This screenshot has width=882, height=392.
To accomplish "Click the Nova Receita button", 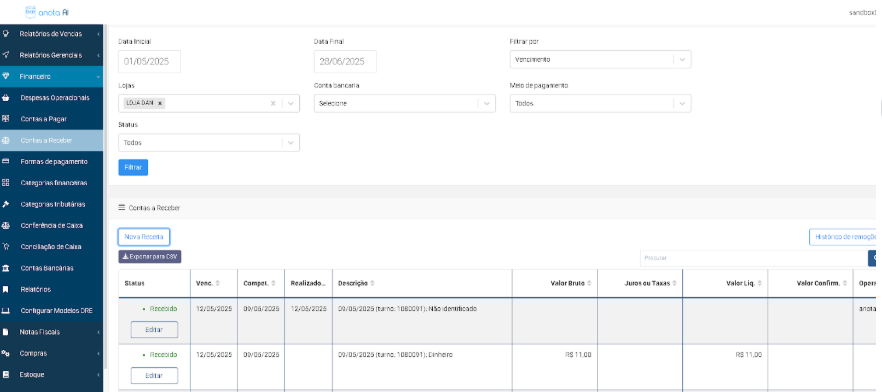I will point(144,237).
